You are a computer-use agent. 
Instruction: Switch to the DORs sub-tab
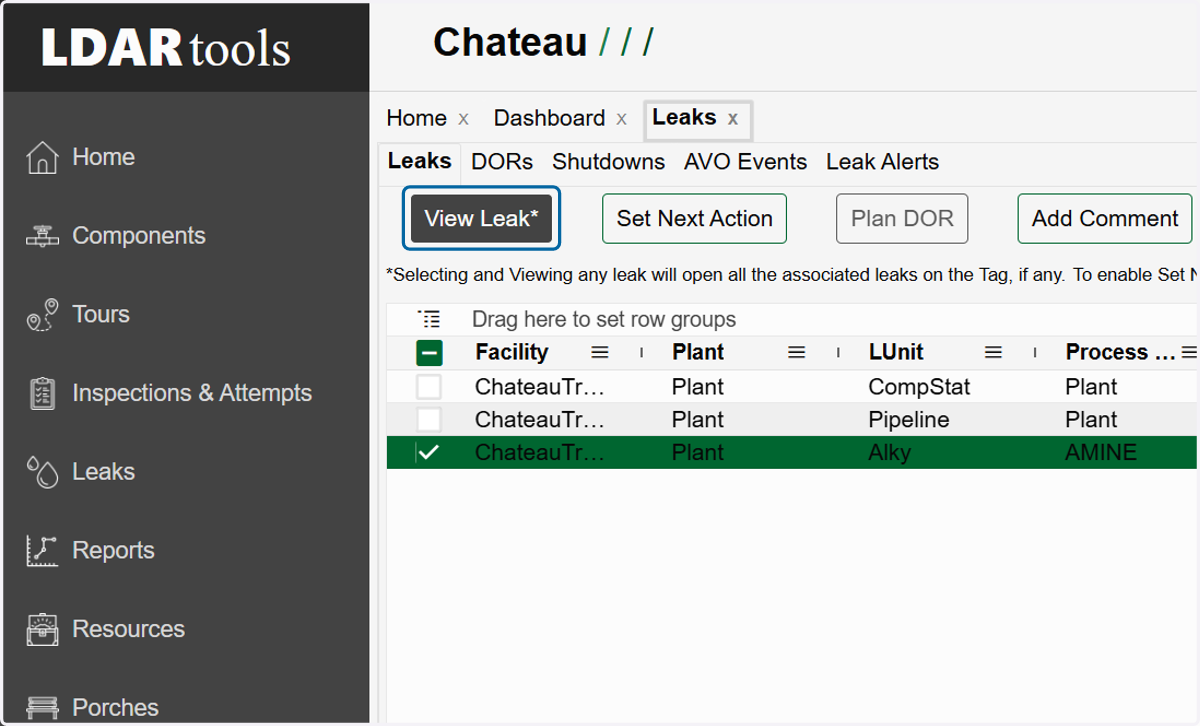coord(502,162)
